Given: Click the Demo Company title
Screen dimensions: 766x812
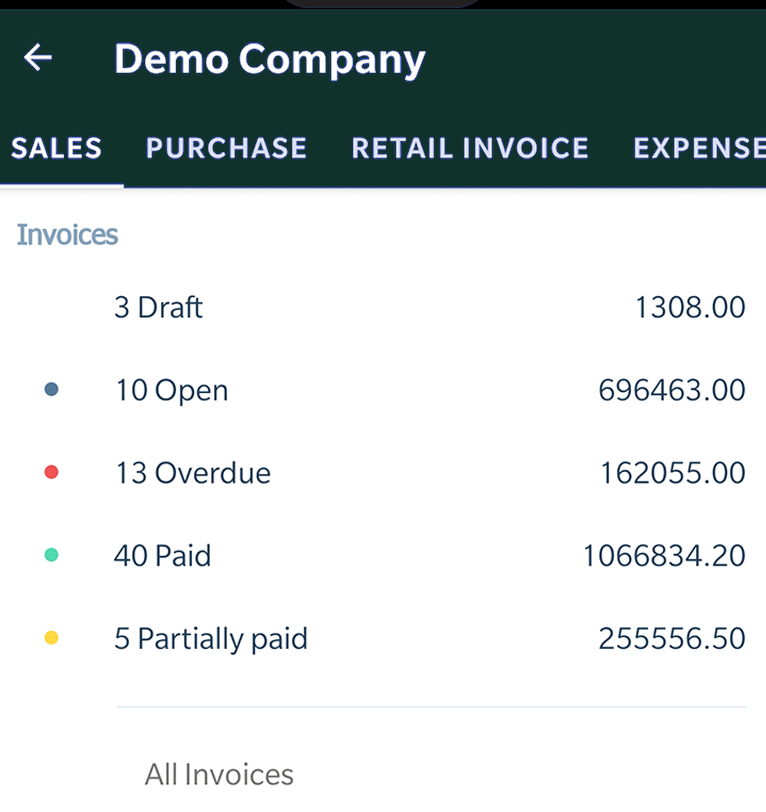Looking at the screenshot, I should [270, 59].
